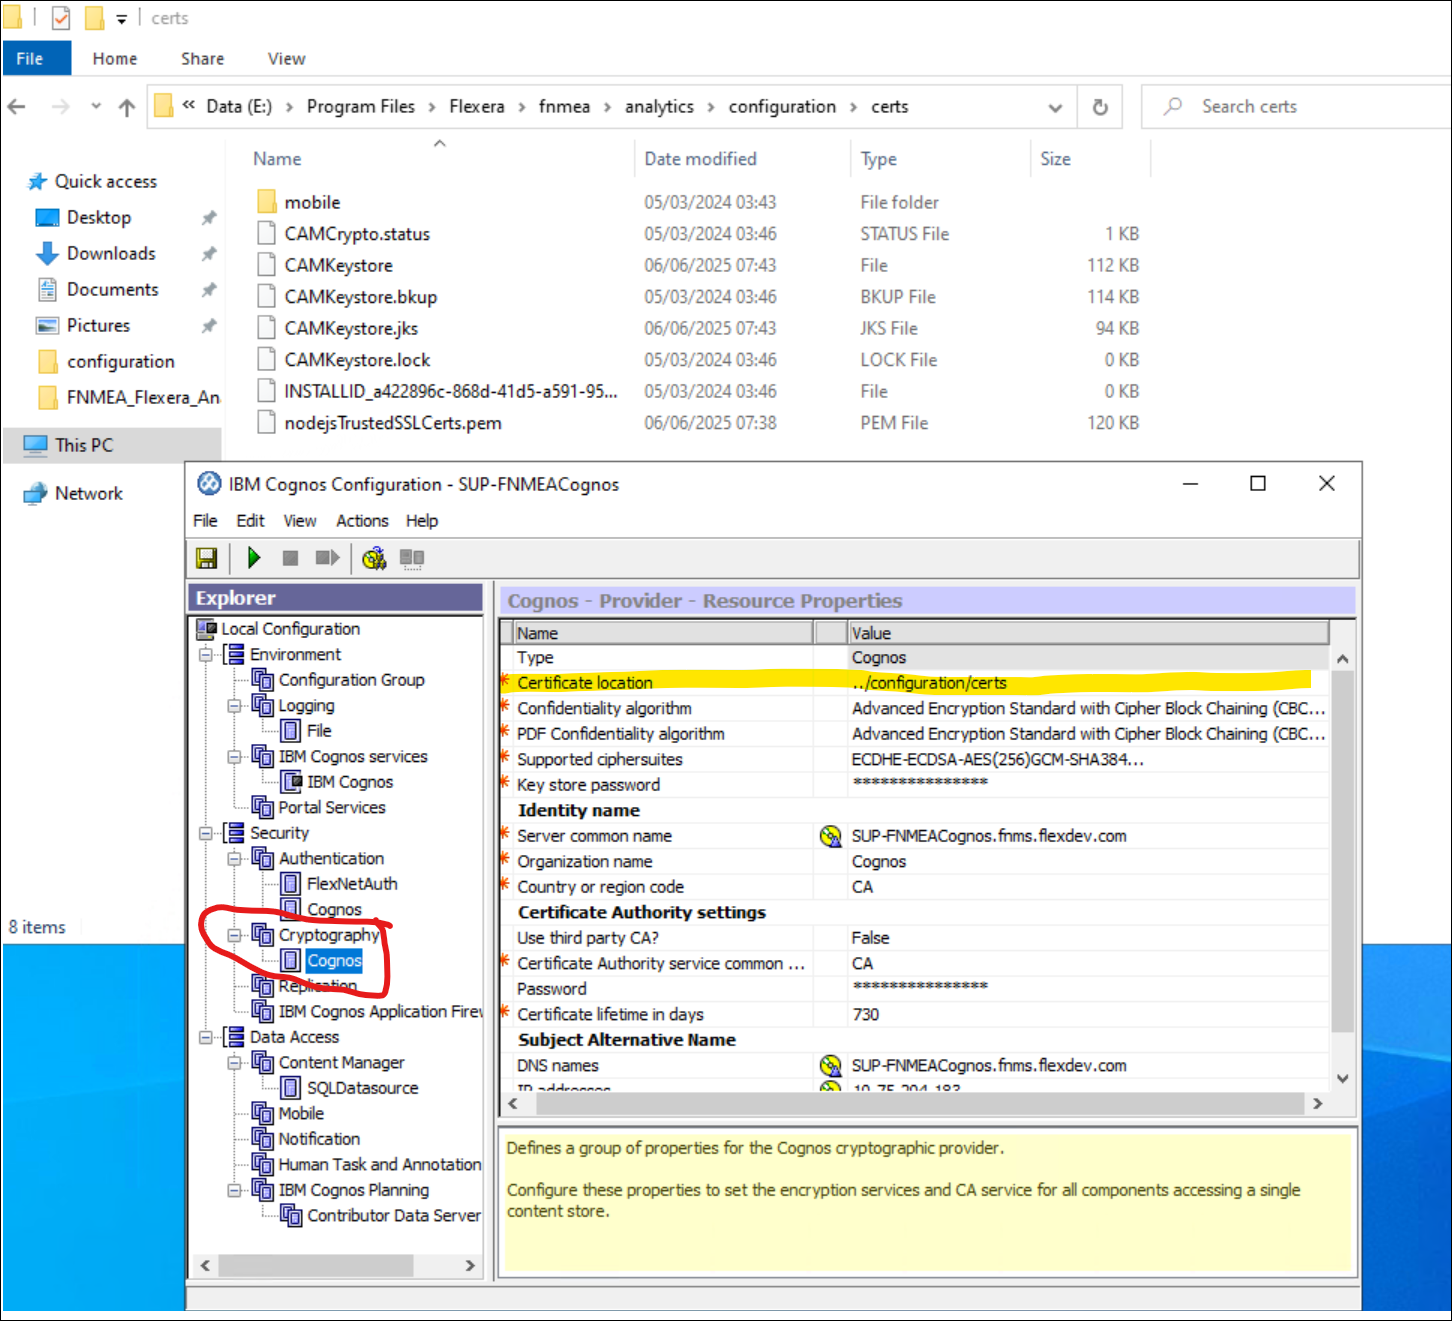Select the CAMCrypto.status file
This screenshot has width=1452, height=1321.
click(x=357, y=234)
